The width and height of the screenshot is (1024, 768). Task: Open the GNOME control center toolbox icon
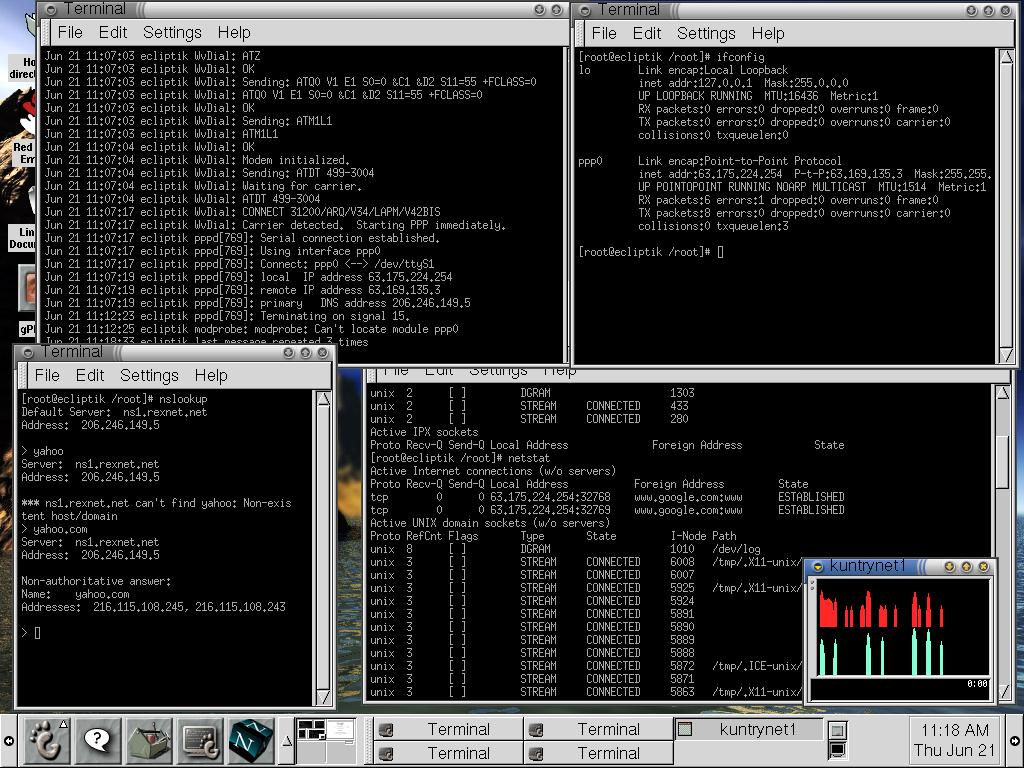(x=149, y=740)
